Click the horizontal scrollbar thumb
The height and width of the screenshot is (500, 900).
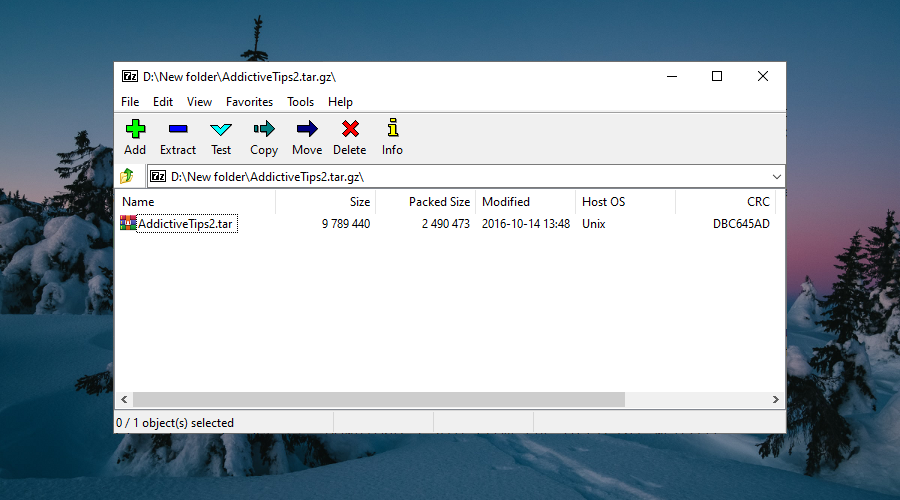click(379, 400)
